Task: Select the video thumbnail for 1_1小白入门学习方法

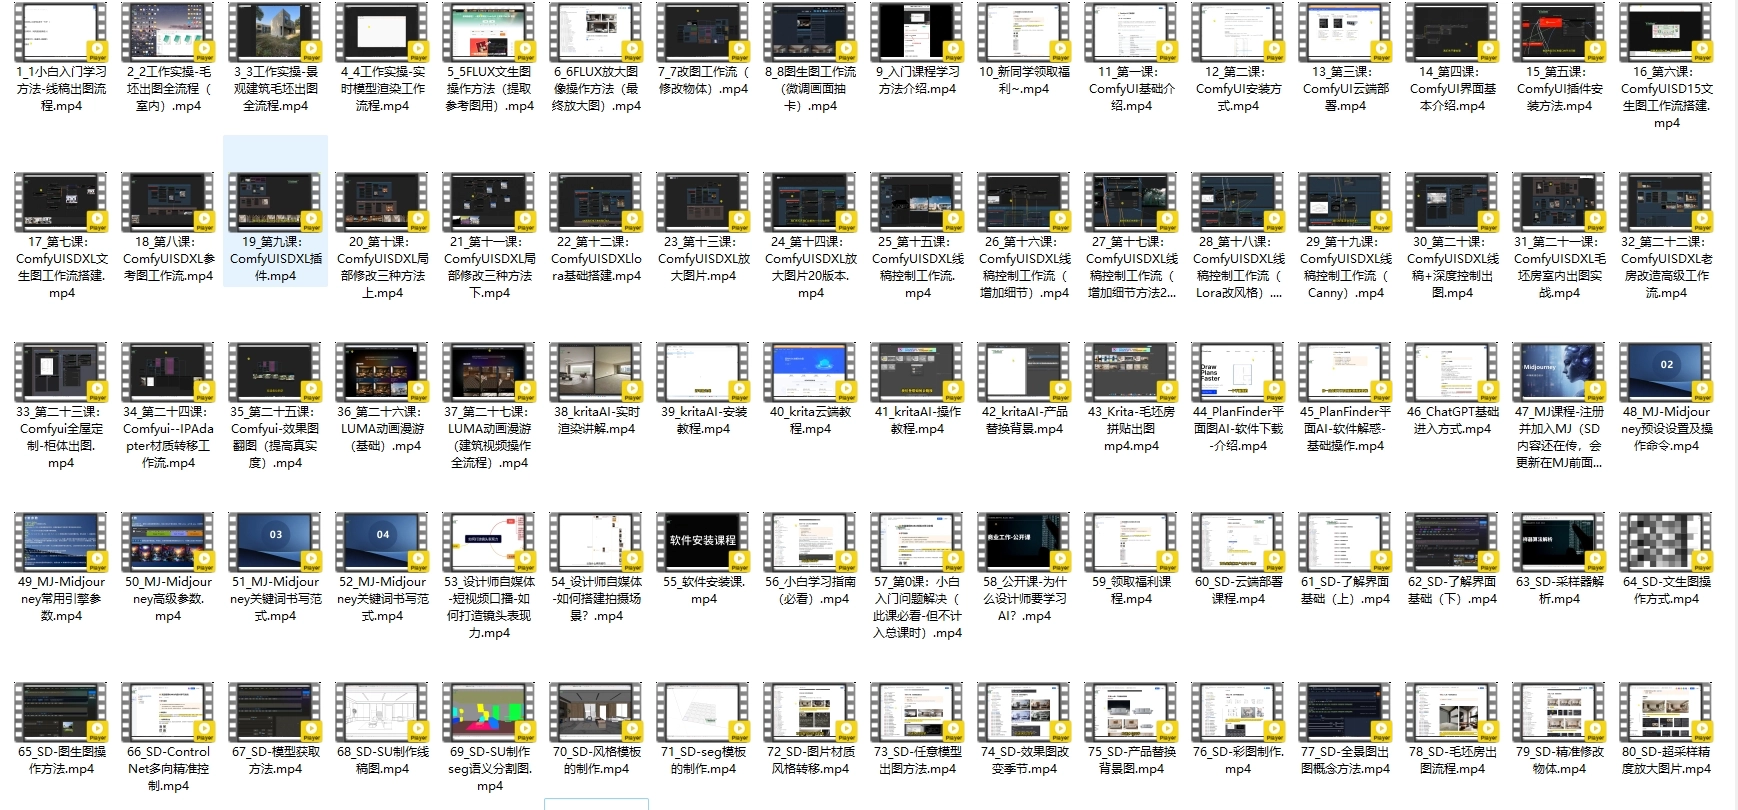Action: pyautogui.click(x=61, y=33)
